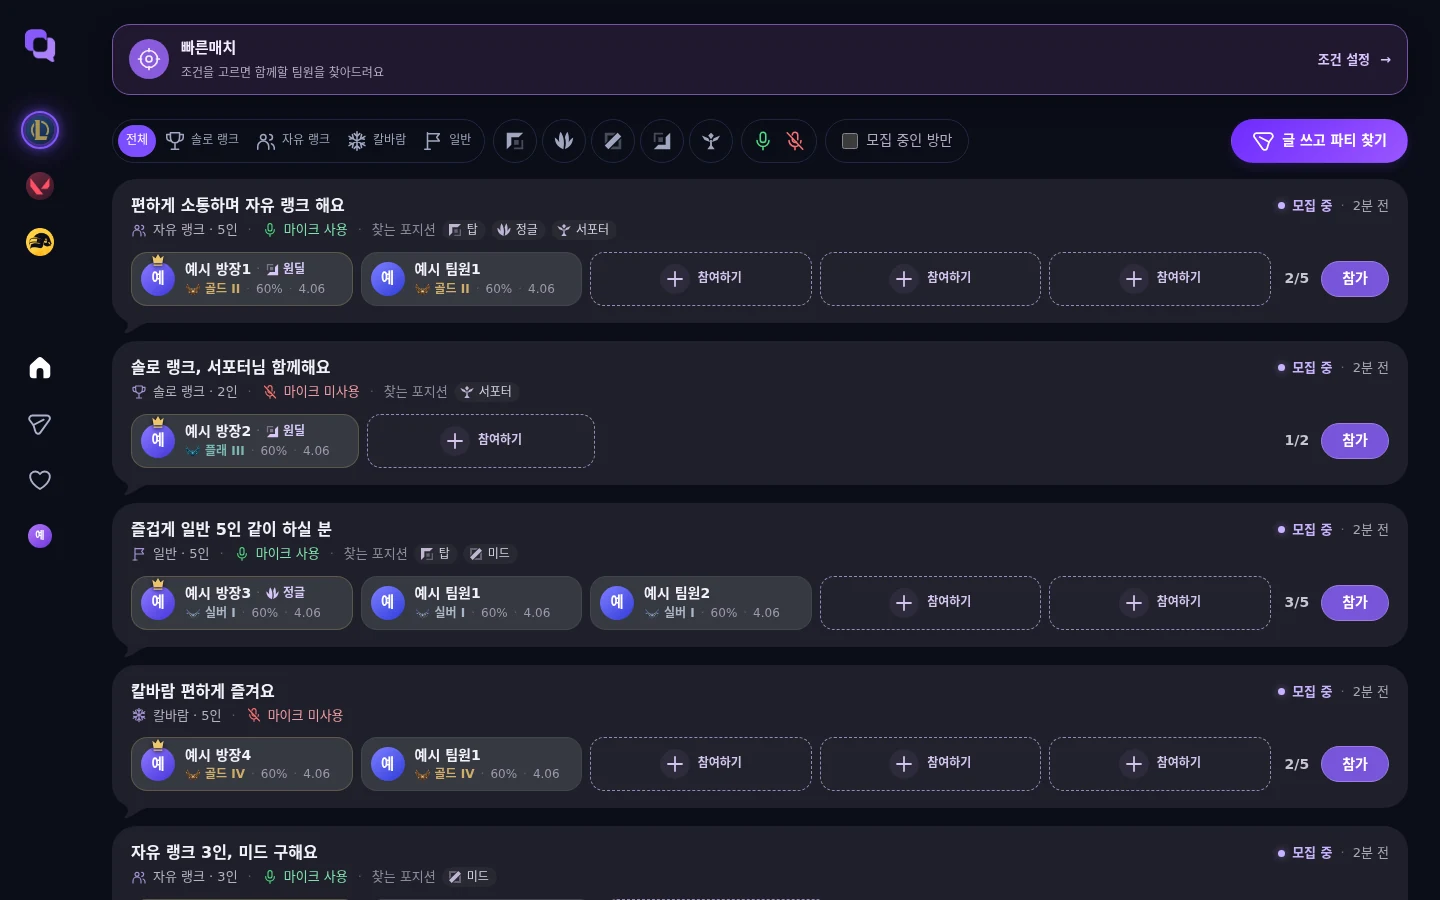Open 조건 설정 in quick match banner
This screenshot has width=1440, height=900.
pos(1354,60)
